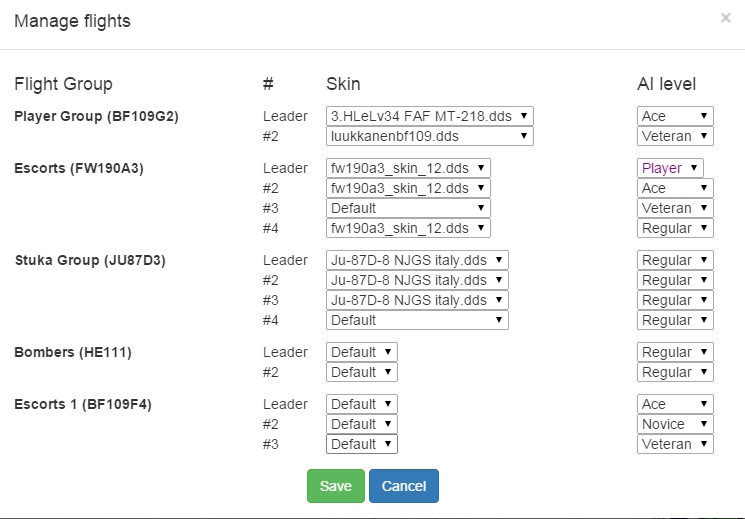Open Escorts FW190A3 #4 Regular AI dropdown

point(675,228)
